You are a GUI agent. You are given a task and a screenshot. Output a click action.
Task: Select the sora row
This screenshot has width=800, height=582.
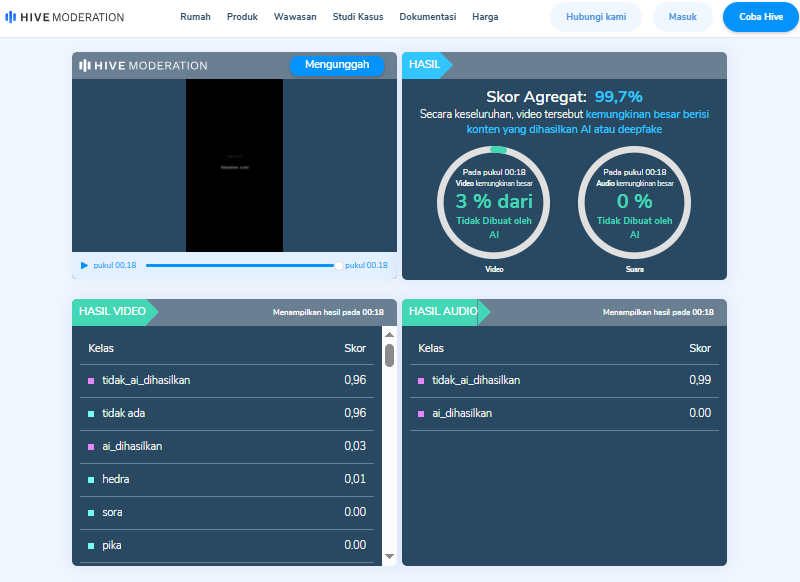point(227,513)
